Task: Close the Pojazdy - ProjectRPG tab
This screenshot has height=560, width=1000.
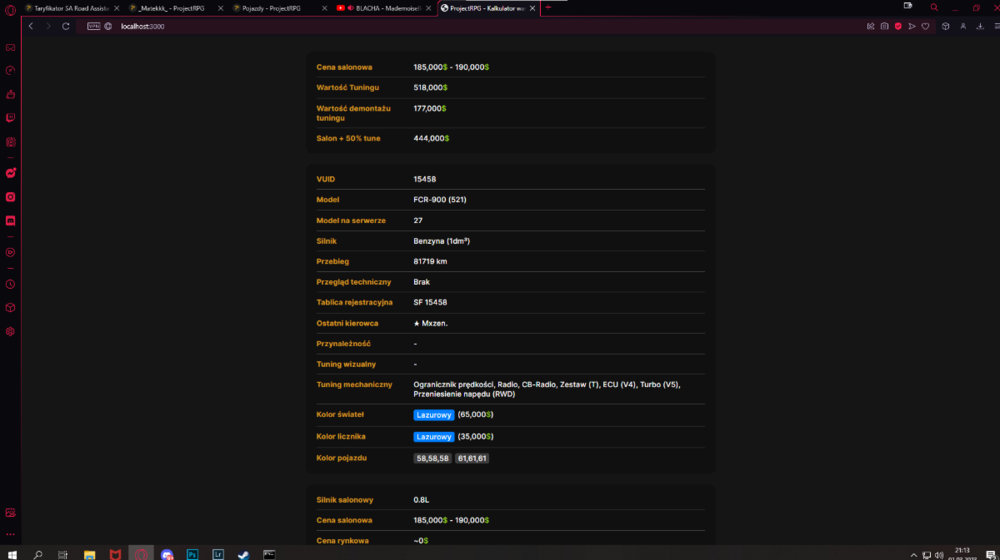Action: [x=324, y=8]
